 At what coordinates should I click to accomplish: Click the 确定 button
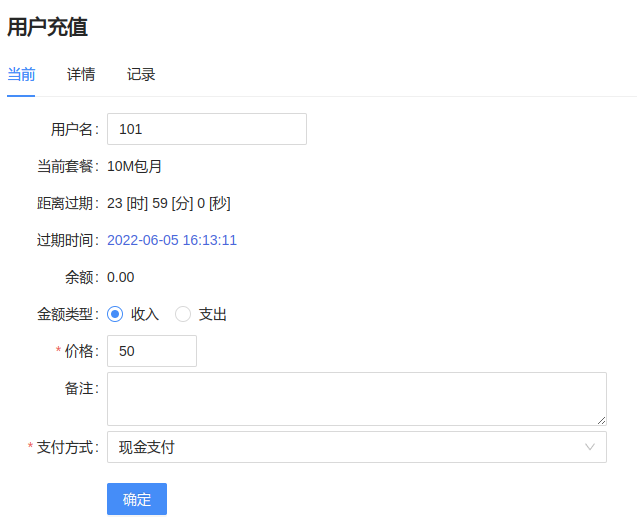coord(137,499)
